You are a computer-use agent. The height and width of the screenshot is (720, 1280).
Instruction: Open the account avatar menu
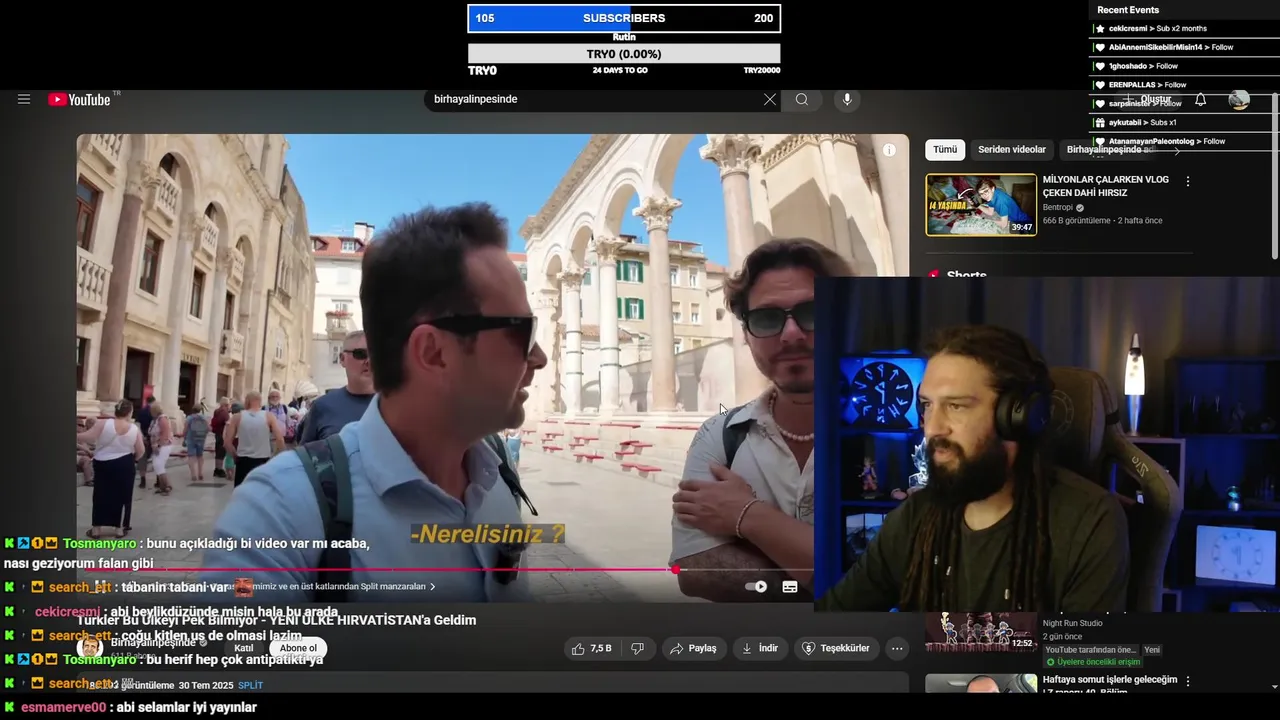pos(1239,99)
